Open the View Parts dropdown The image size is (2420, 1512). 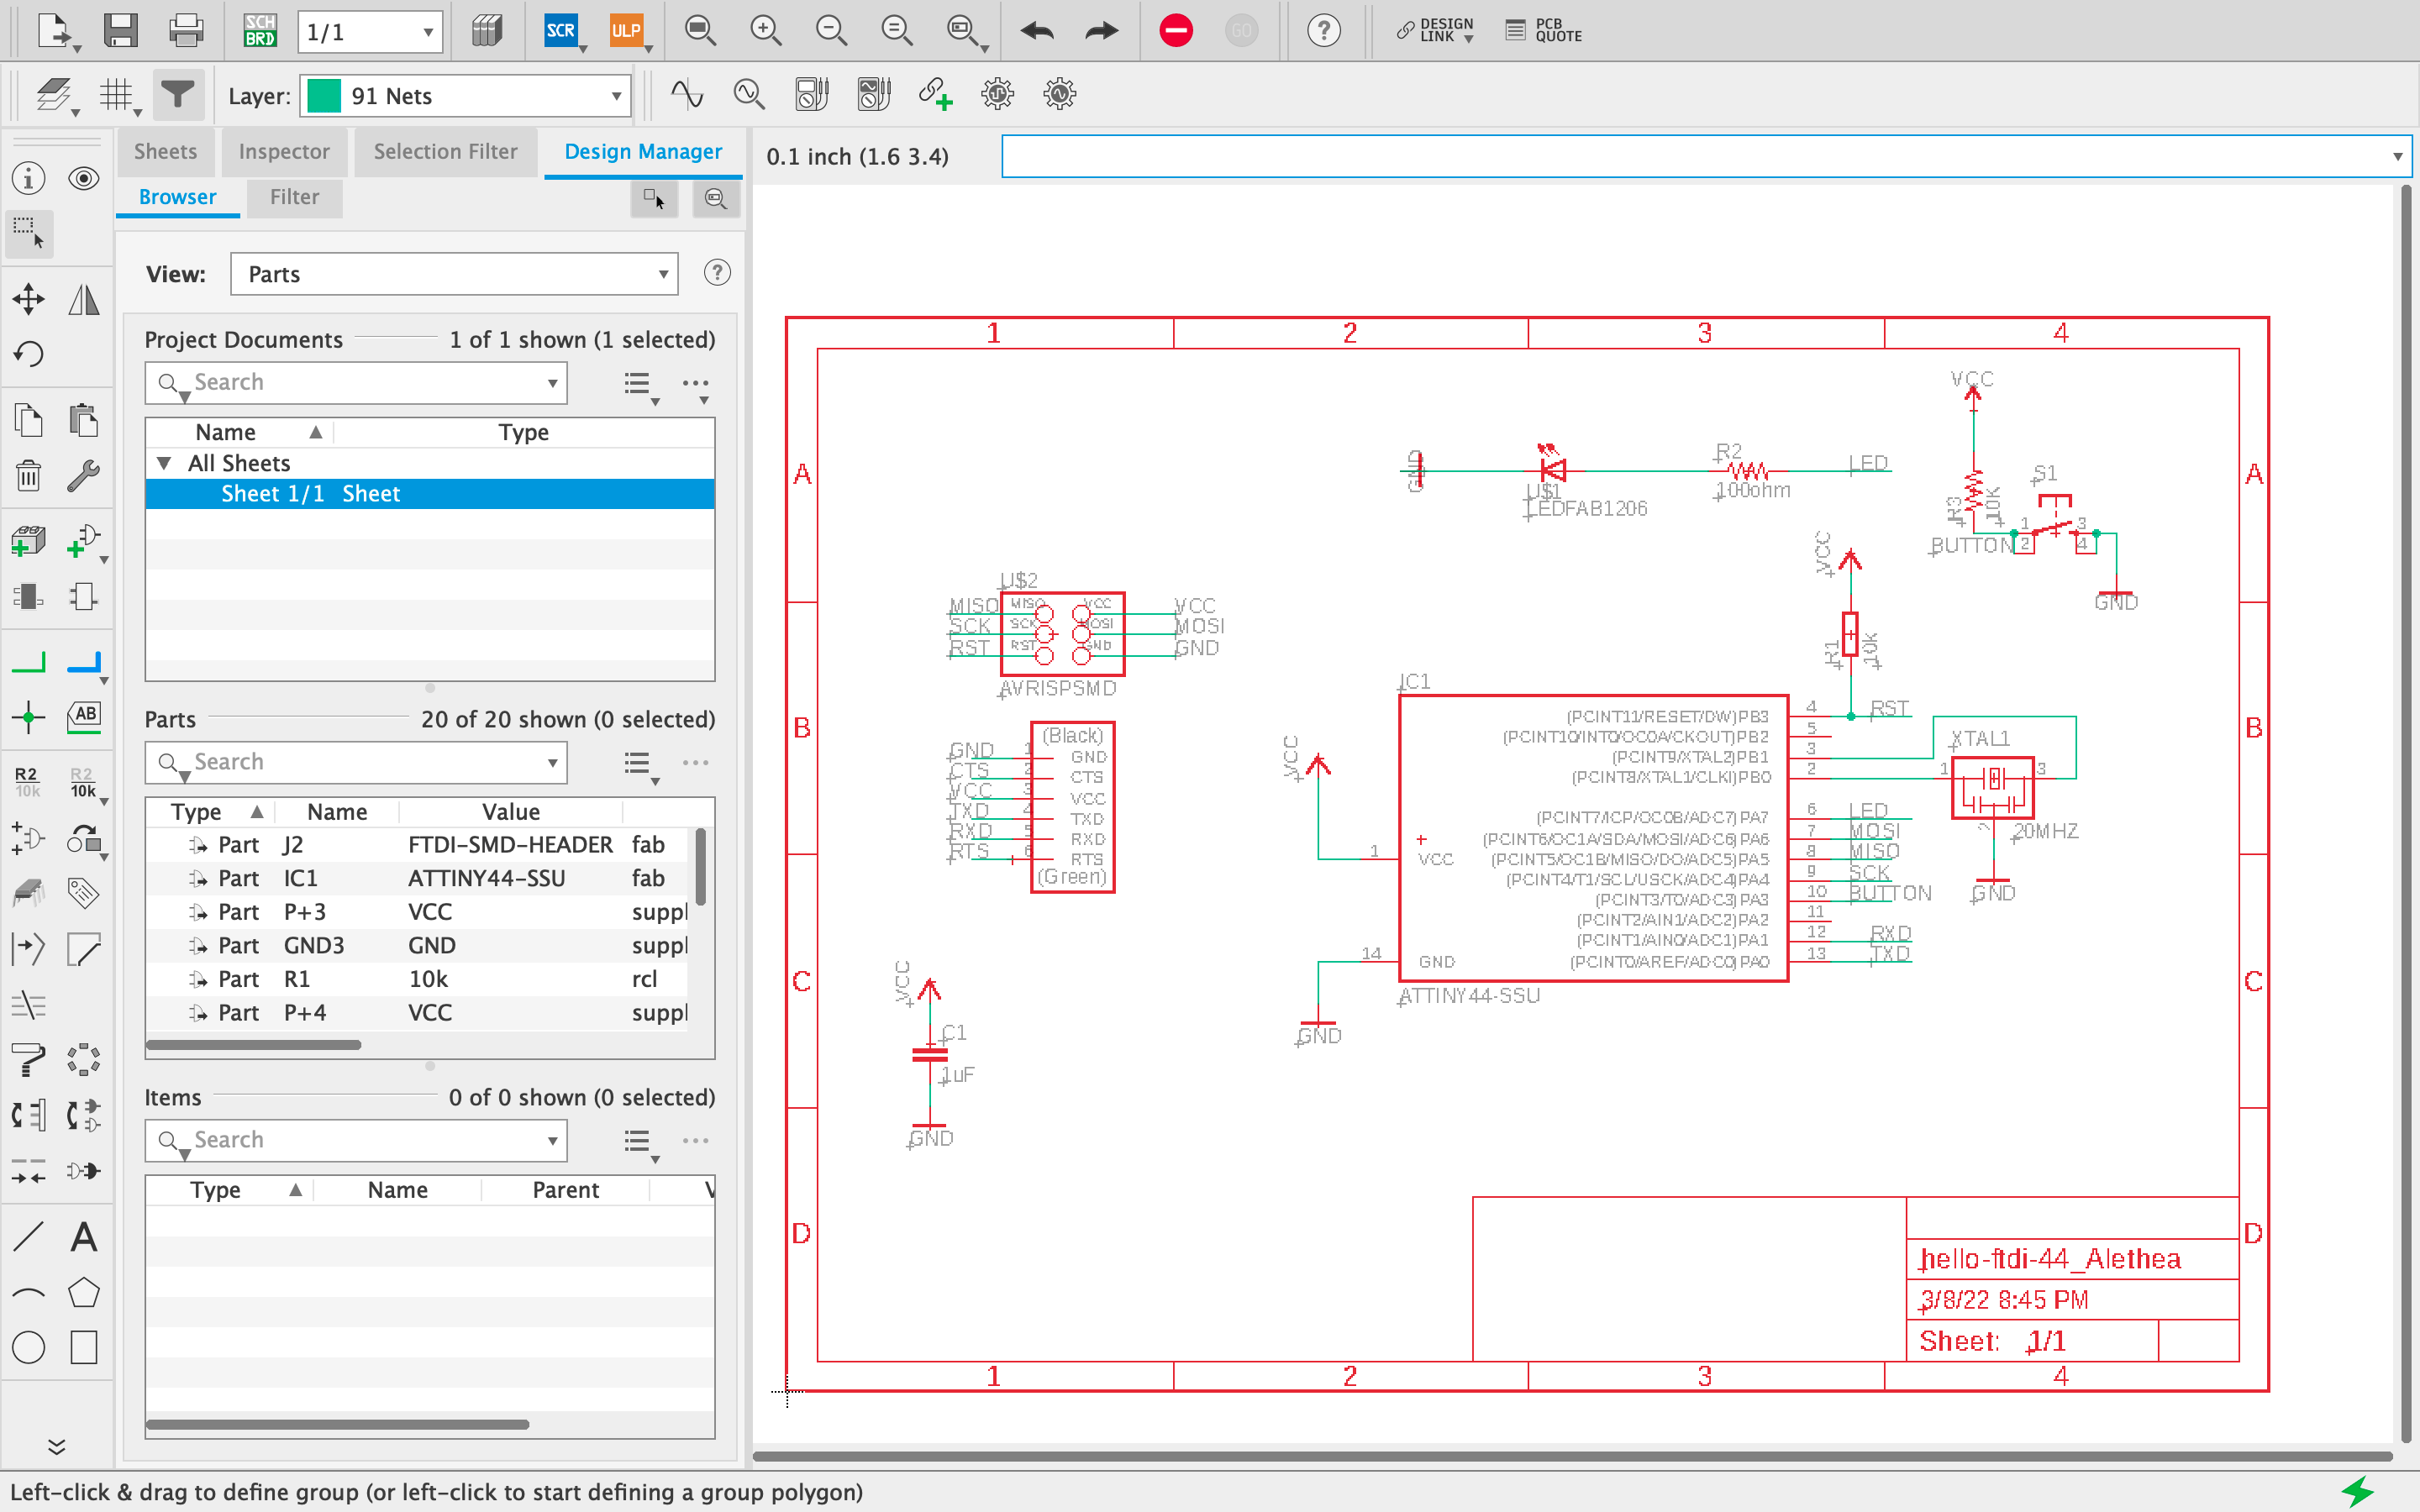coord(454,274)
